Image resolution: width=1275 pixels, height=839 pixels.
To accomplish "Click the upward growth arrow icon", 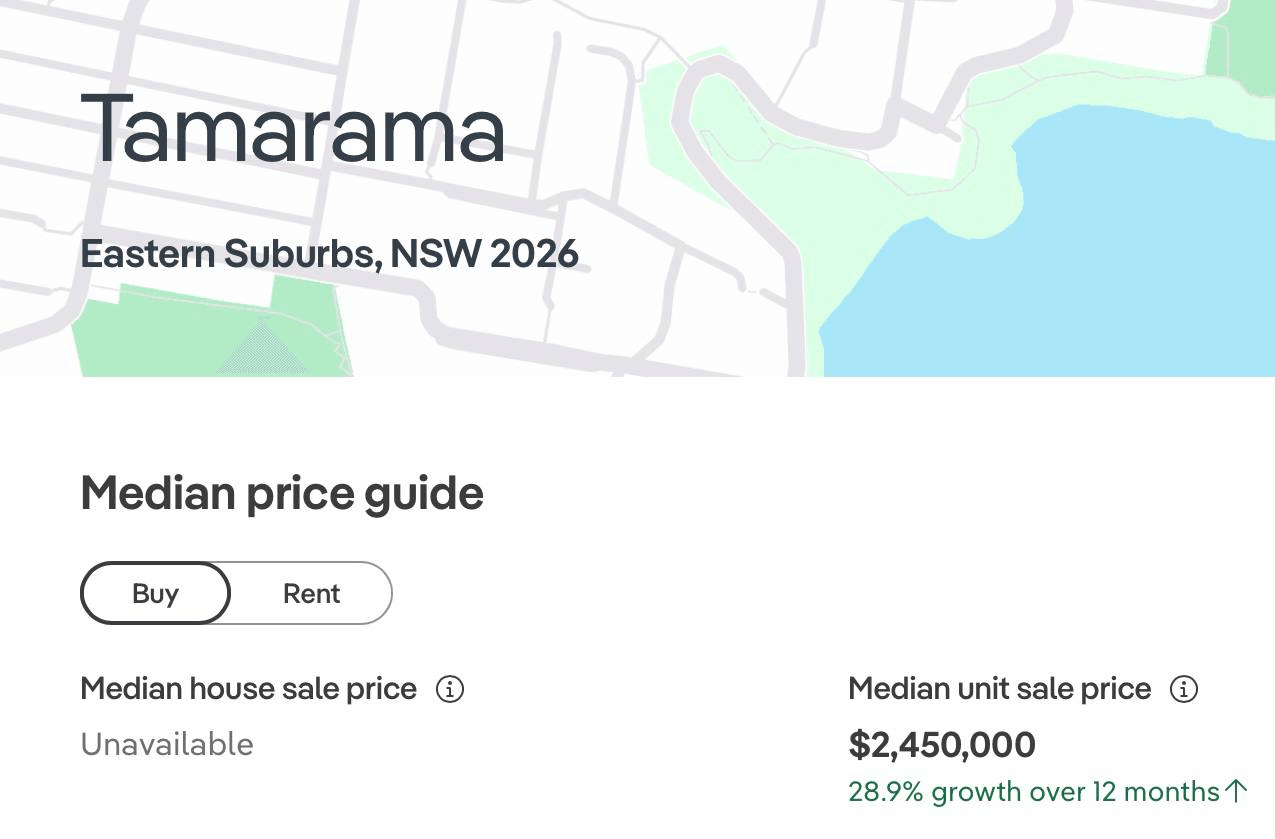I will 1237,791.
